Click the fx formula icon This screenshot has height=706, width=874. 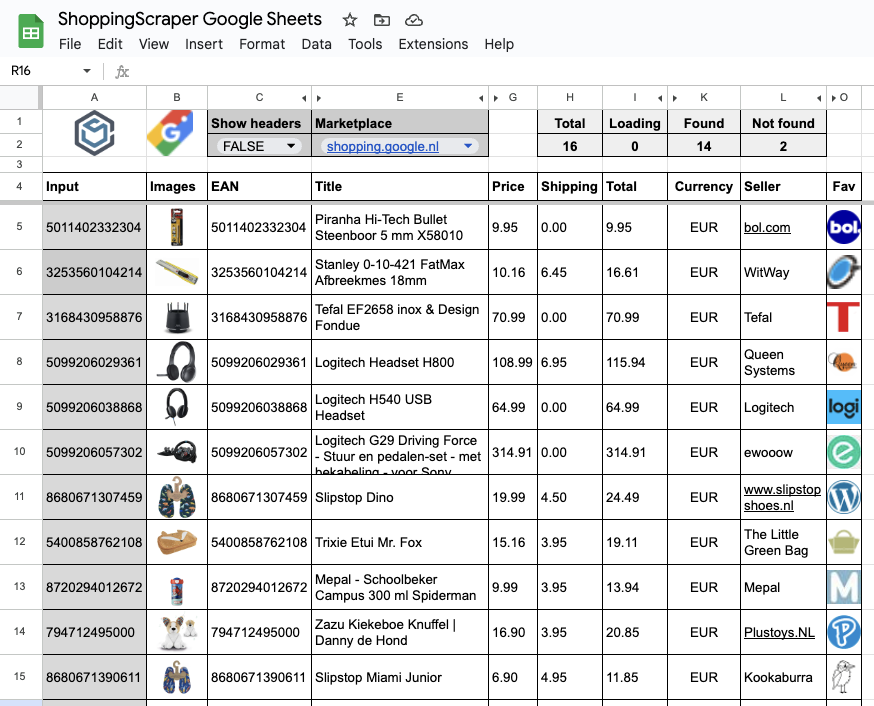coord(122,71)
